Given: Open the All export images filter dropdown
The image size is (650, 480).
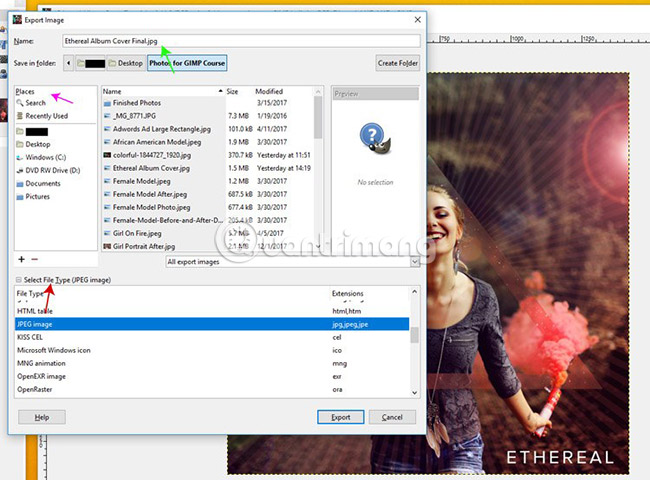Looking at the screenshot, I should [293, 262].
